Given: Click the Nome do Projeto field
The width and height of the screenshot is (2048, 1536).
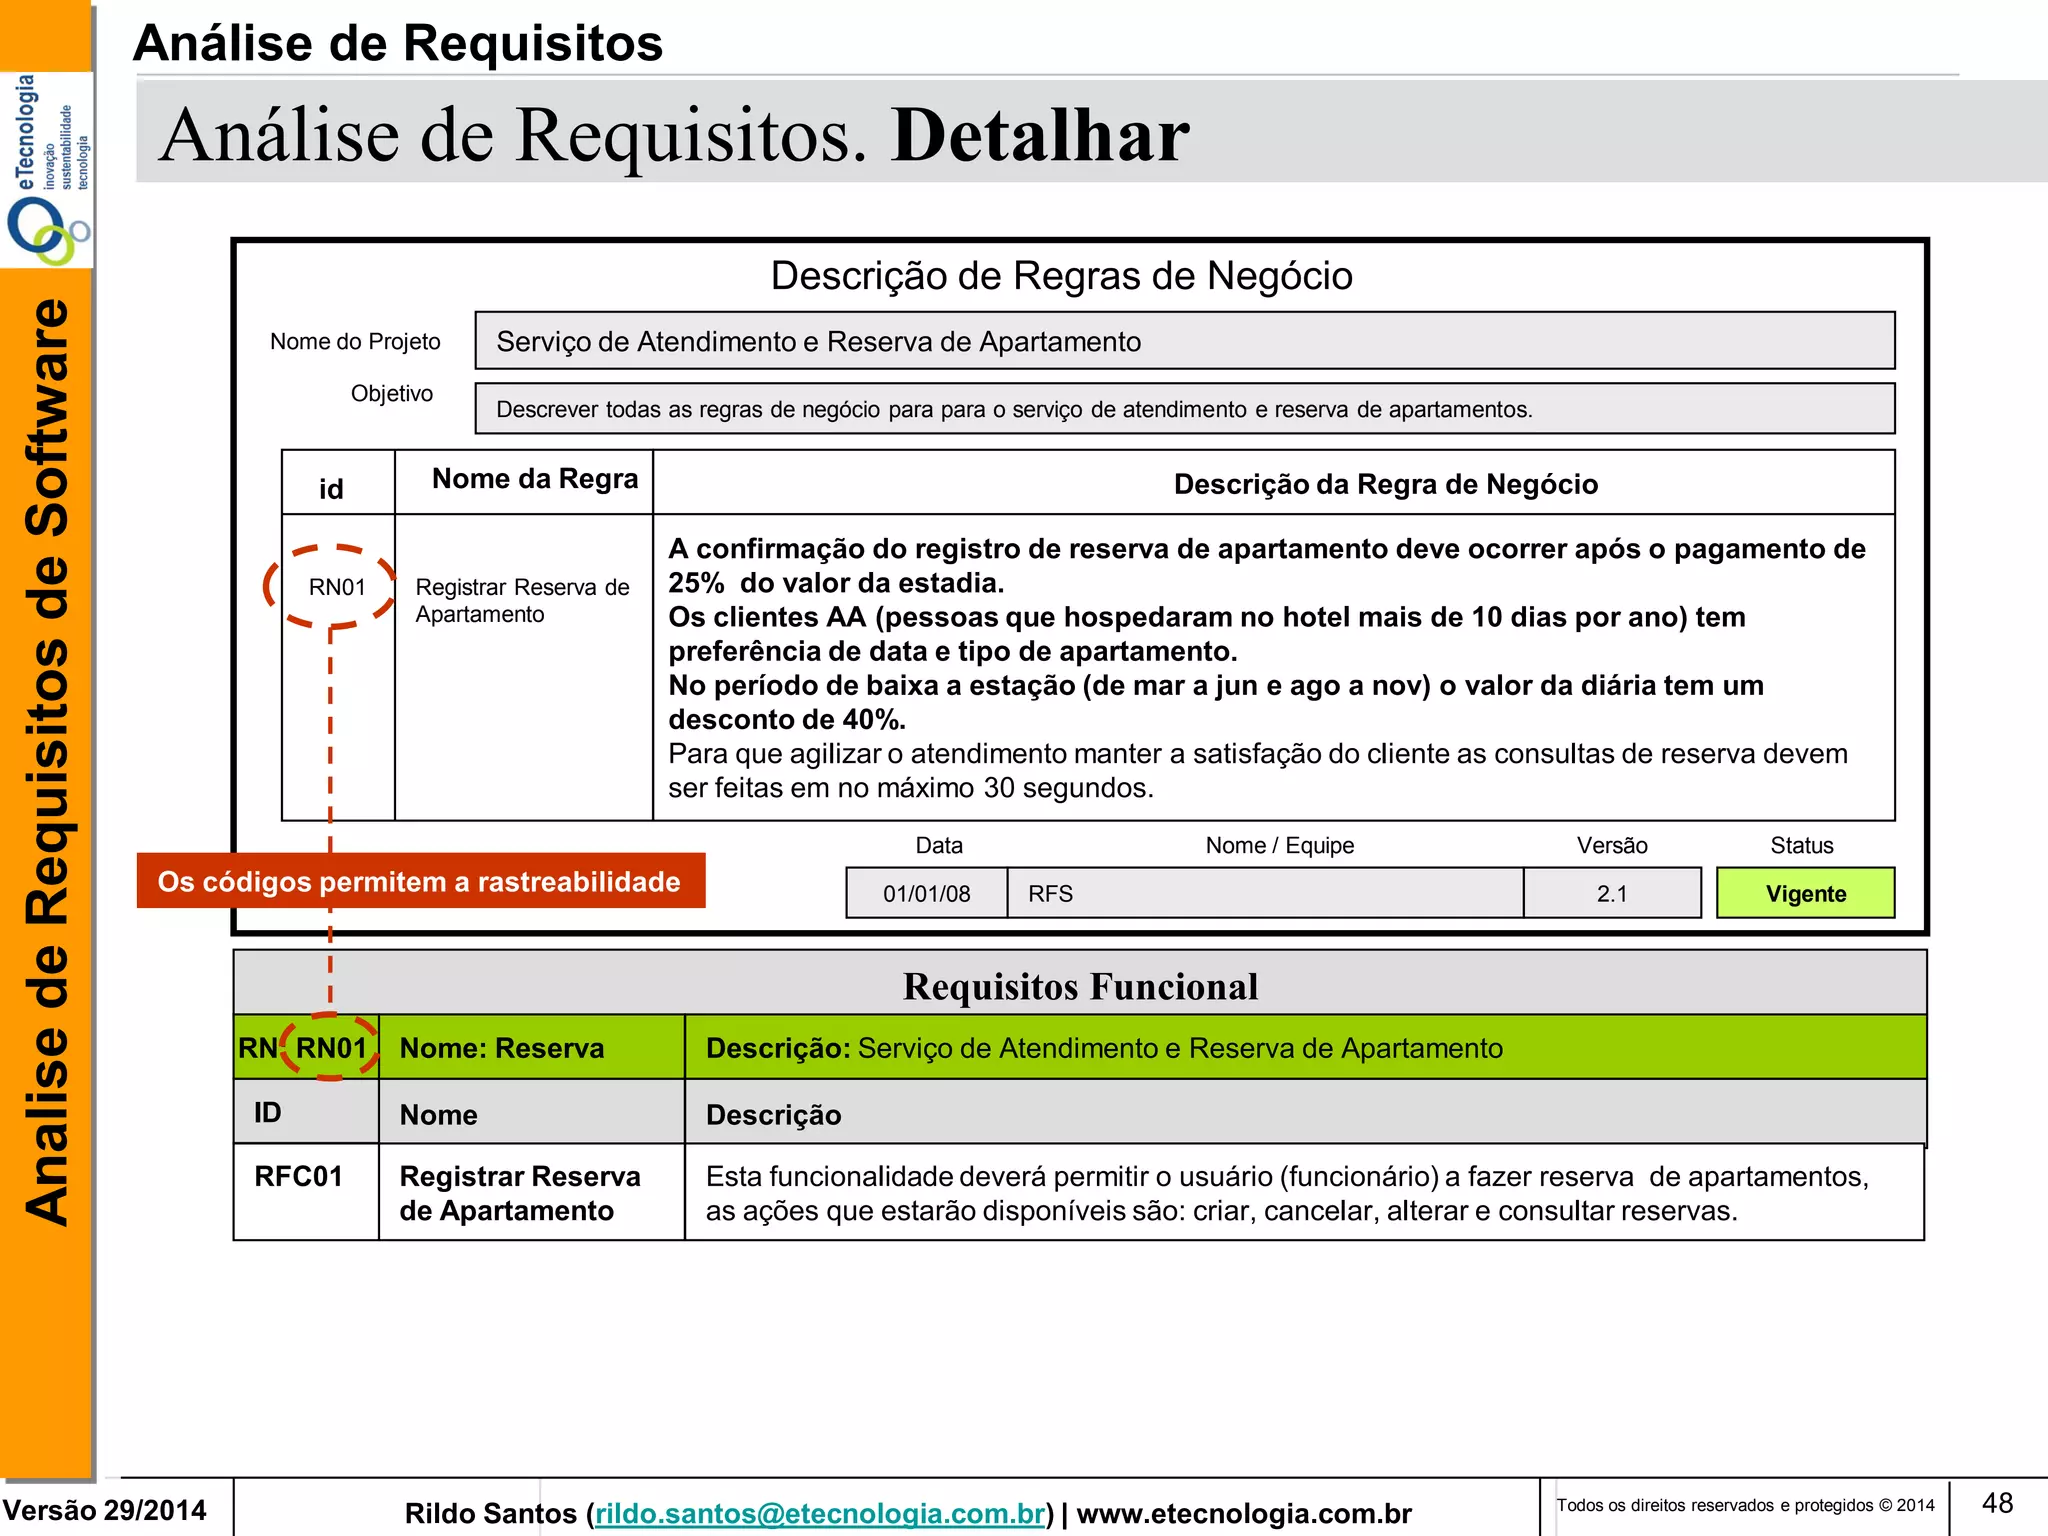Looking at the screenshot, I should click(1184, 341).
